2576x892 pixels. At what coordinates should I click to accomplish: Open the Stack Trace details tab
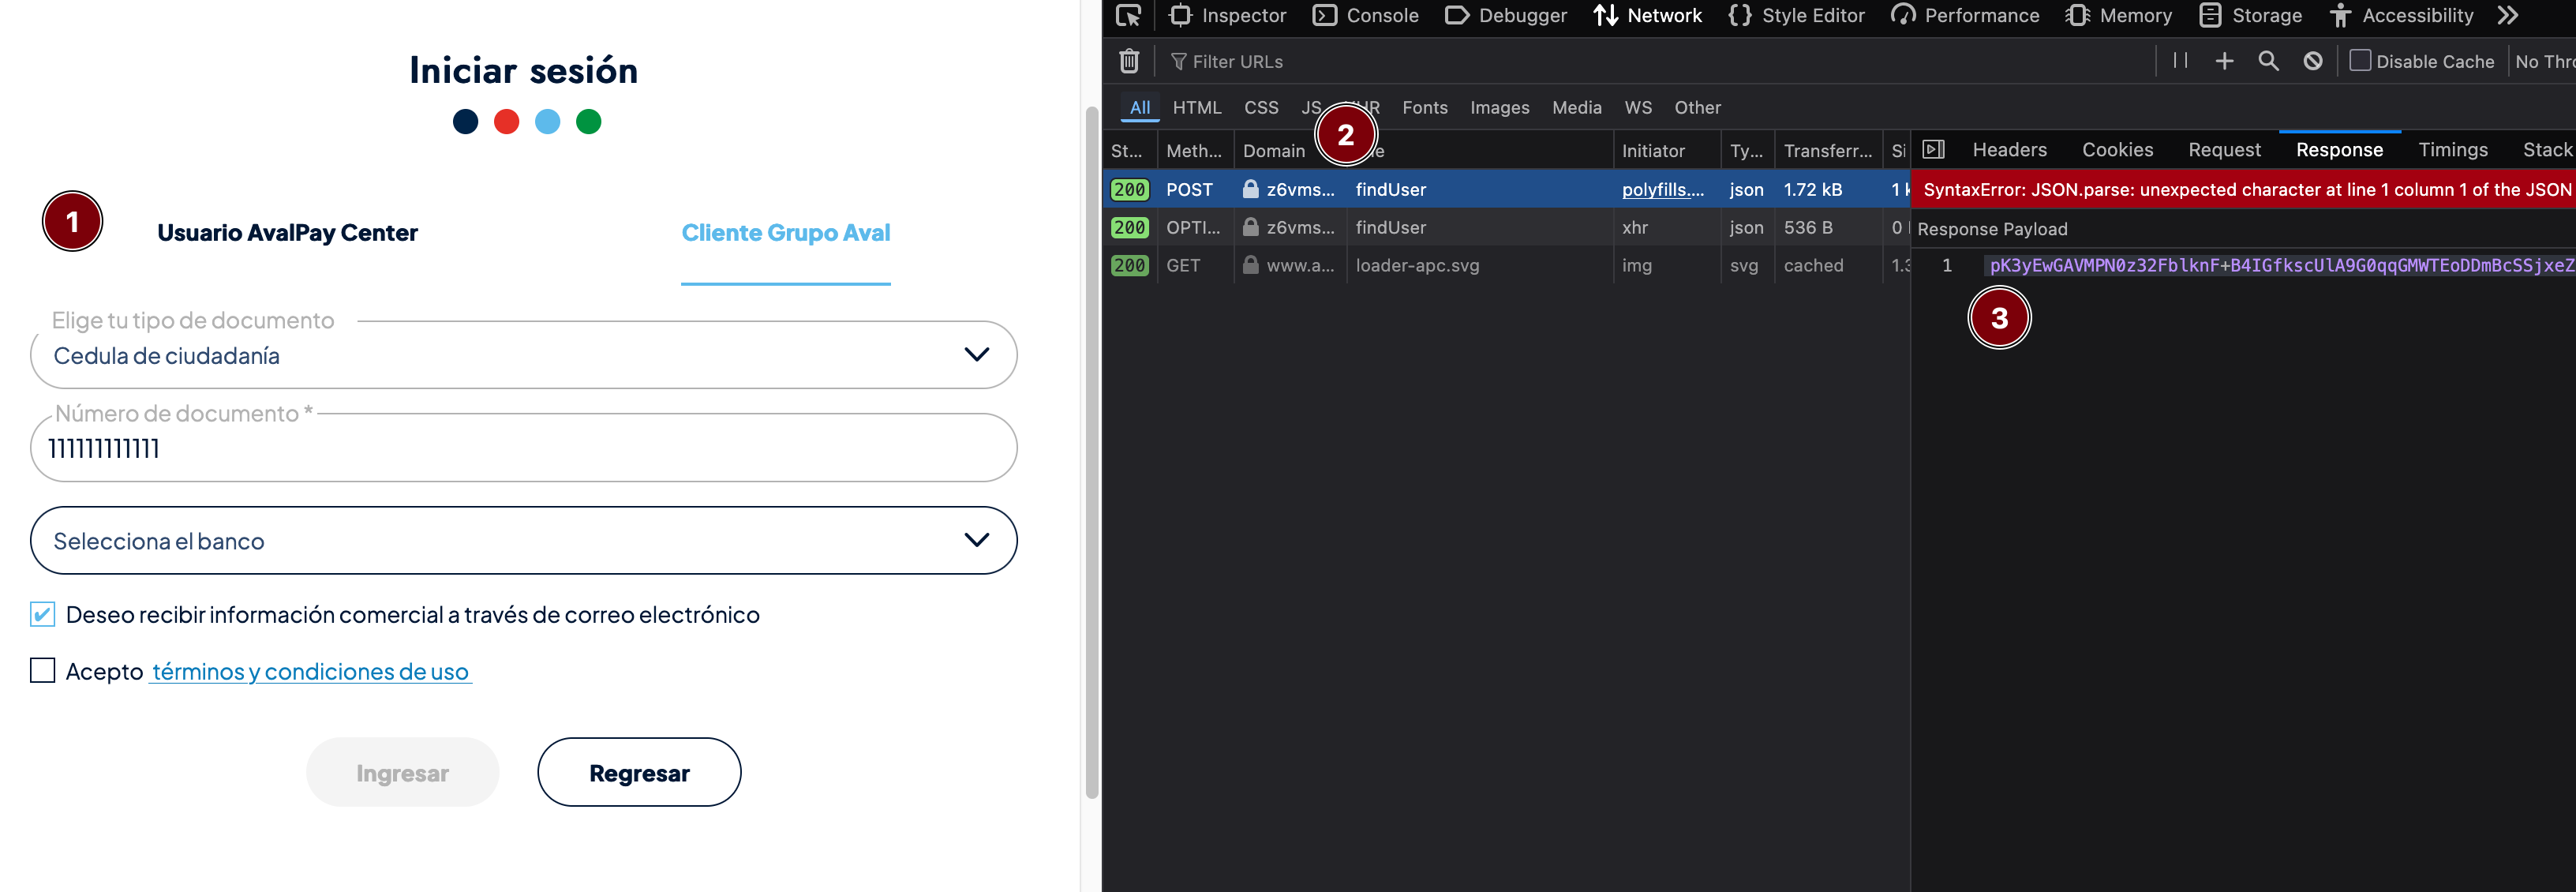[x=2547, y=150]
